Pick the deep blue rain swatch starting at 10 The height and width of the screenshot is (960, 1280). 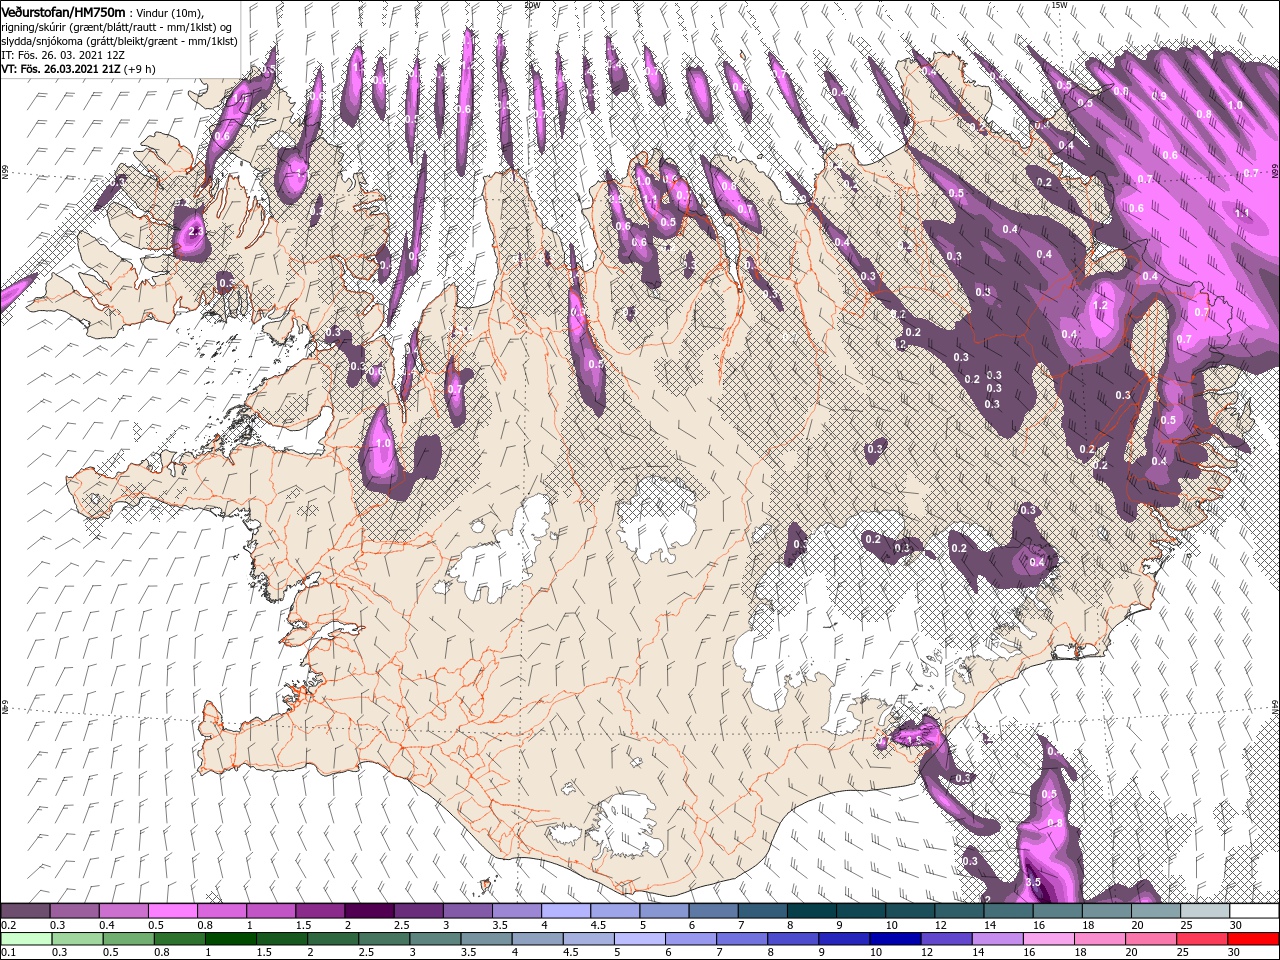pyautogui.click(x=894, y=939)
